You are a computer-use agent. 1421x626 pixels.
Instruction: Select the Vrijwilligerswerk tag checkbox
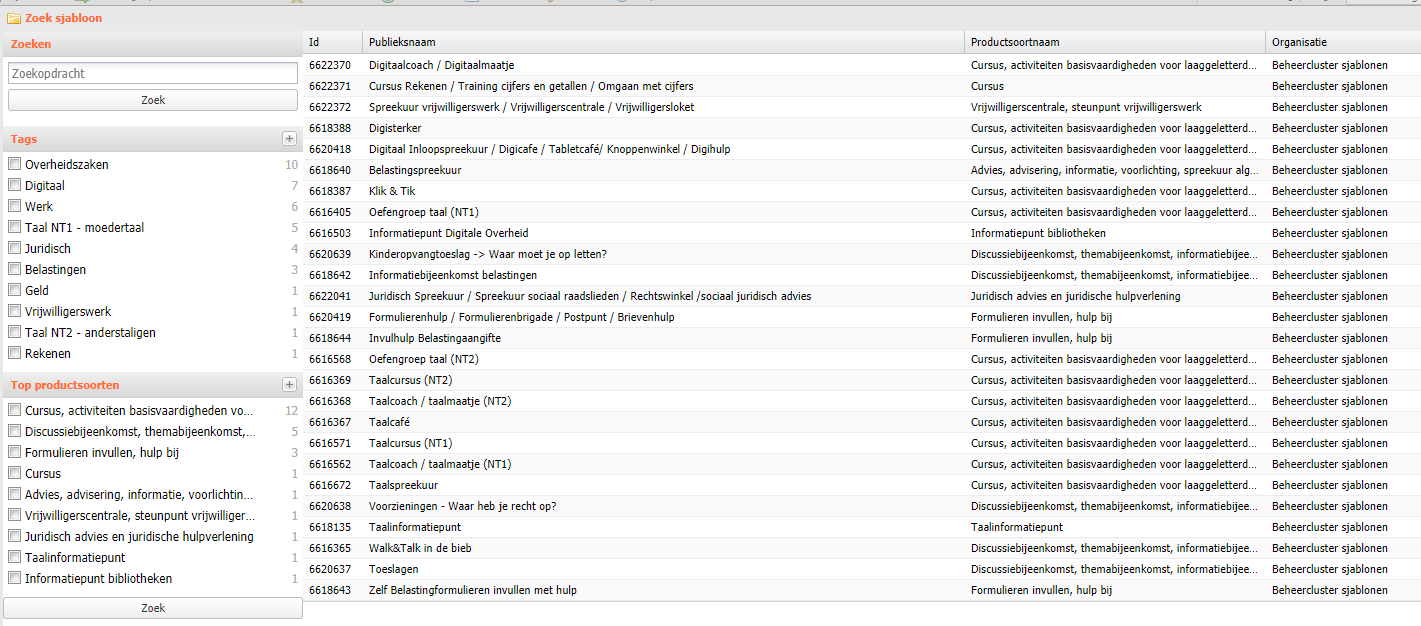point(14,311)
